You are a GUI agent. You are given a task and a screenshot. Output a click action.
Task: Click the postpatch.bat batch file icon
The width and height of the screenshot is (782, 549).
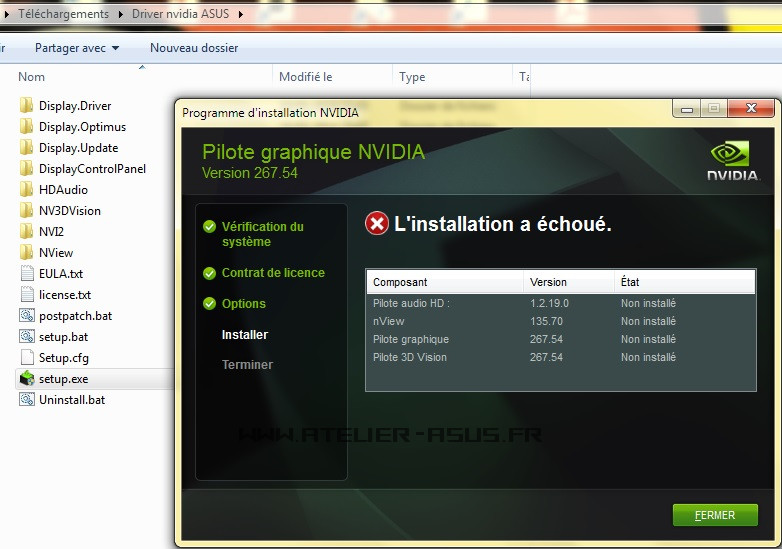27,315
